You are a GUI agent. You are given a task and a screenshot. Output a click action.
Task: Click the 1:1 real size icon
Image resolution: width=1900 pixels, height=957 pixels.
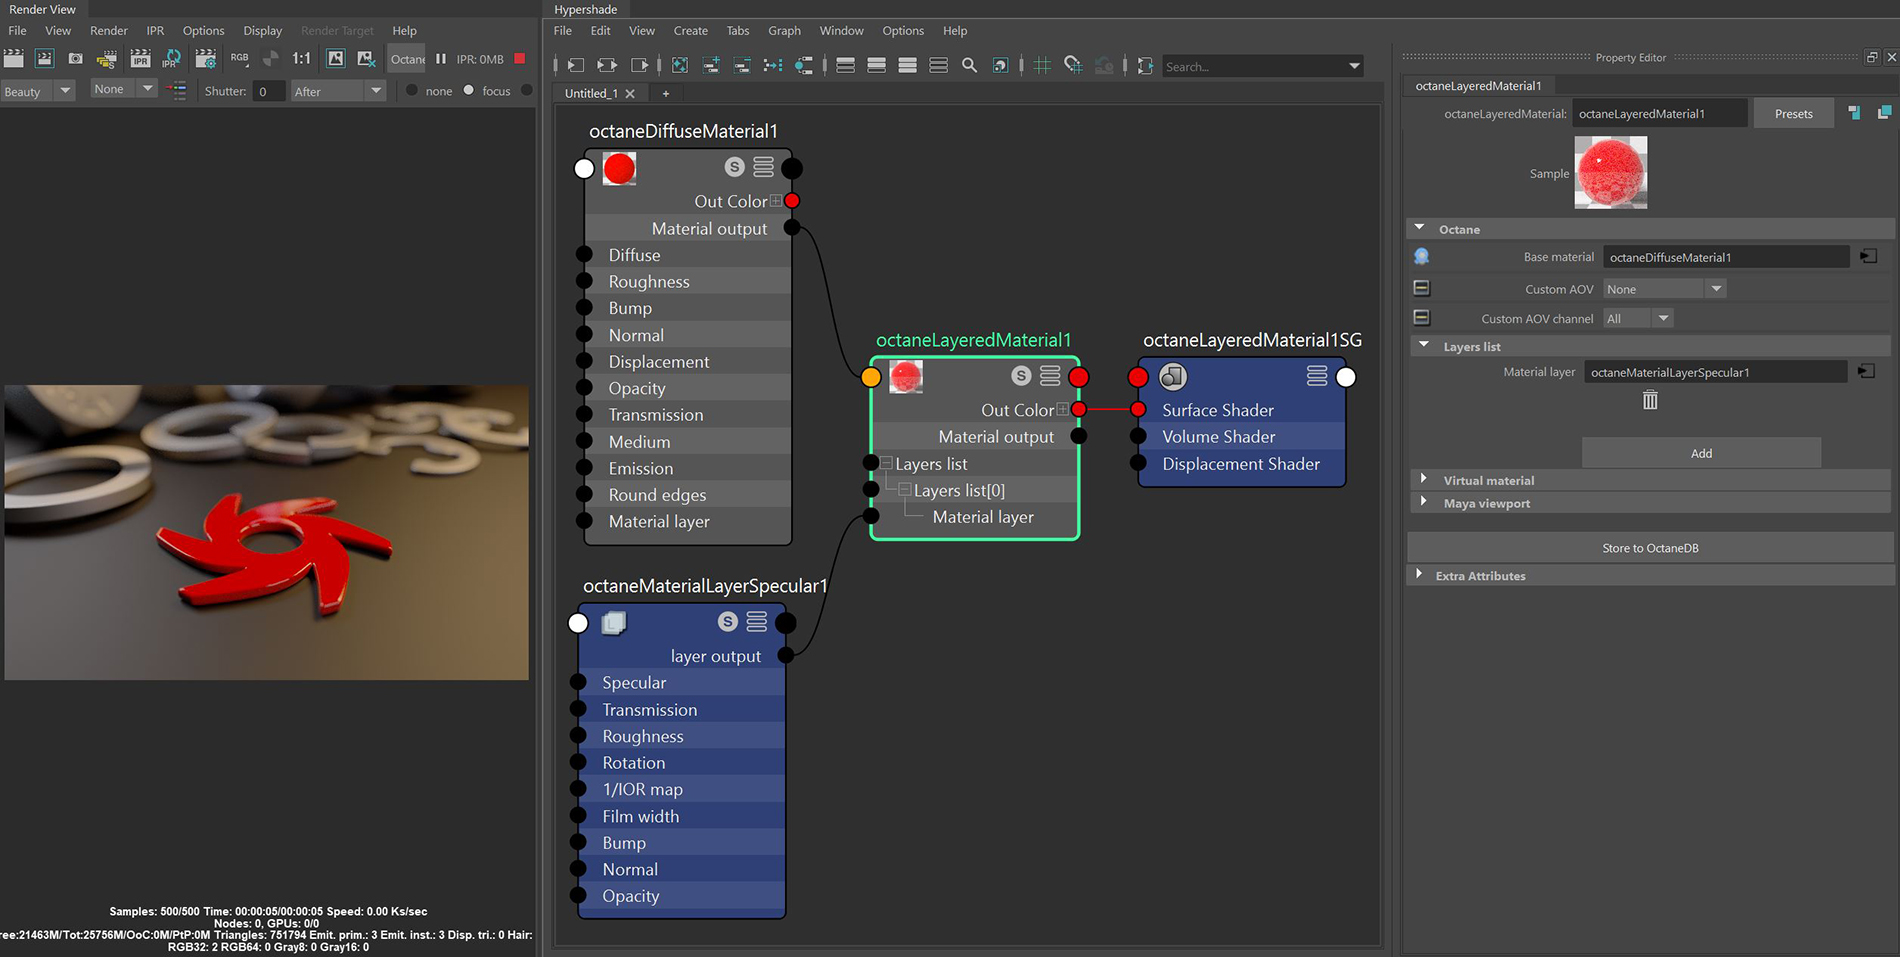tap(301, 59)
